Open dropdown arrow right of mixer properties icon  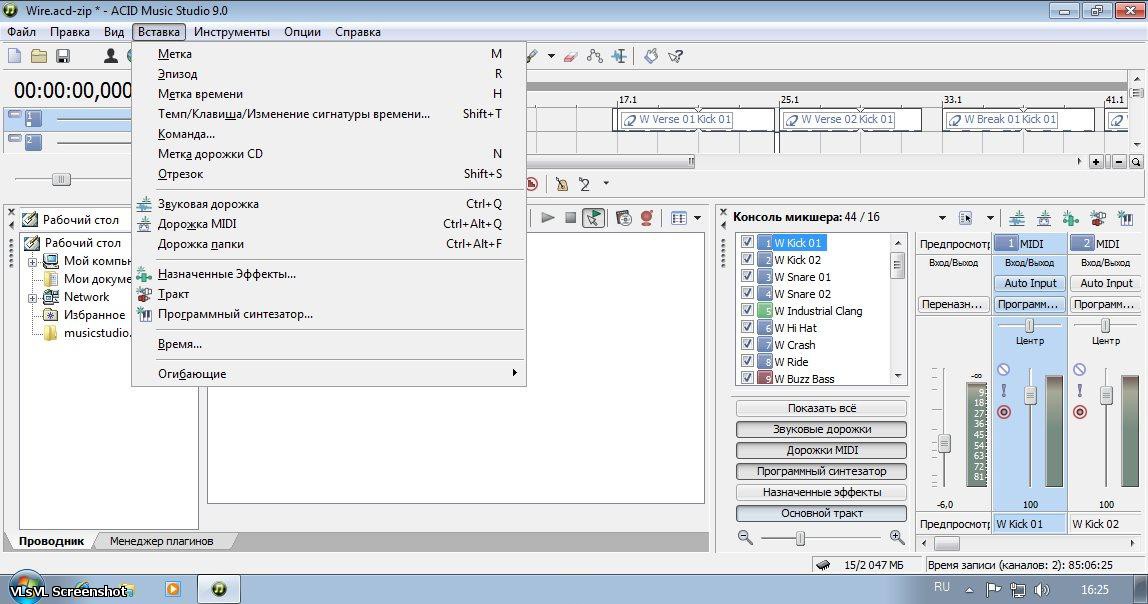(x=990, y=217)
